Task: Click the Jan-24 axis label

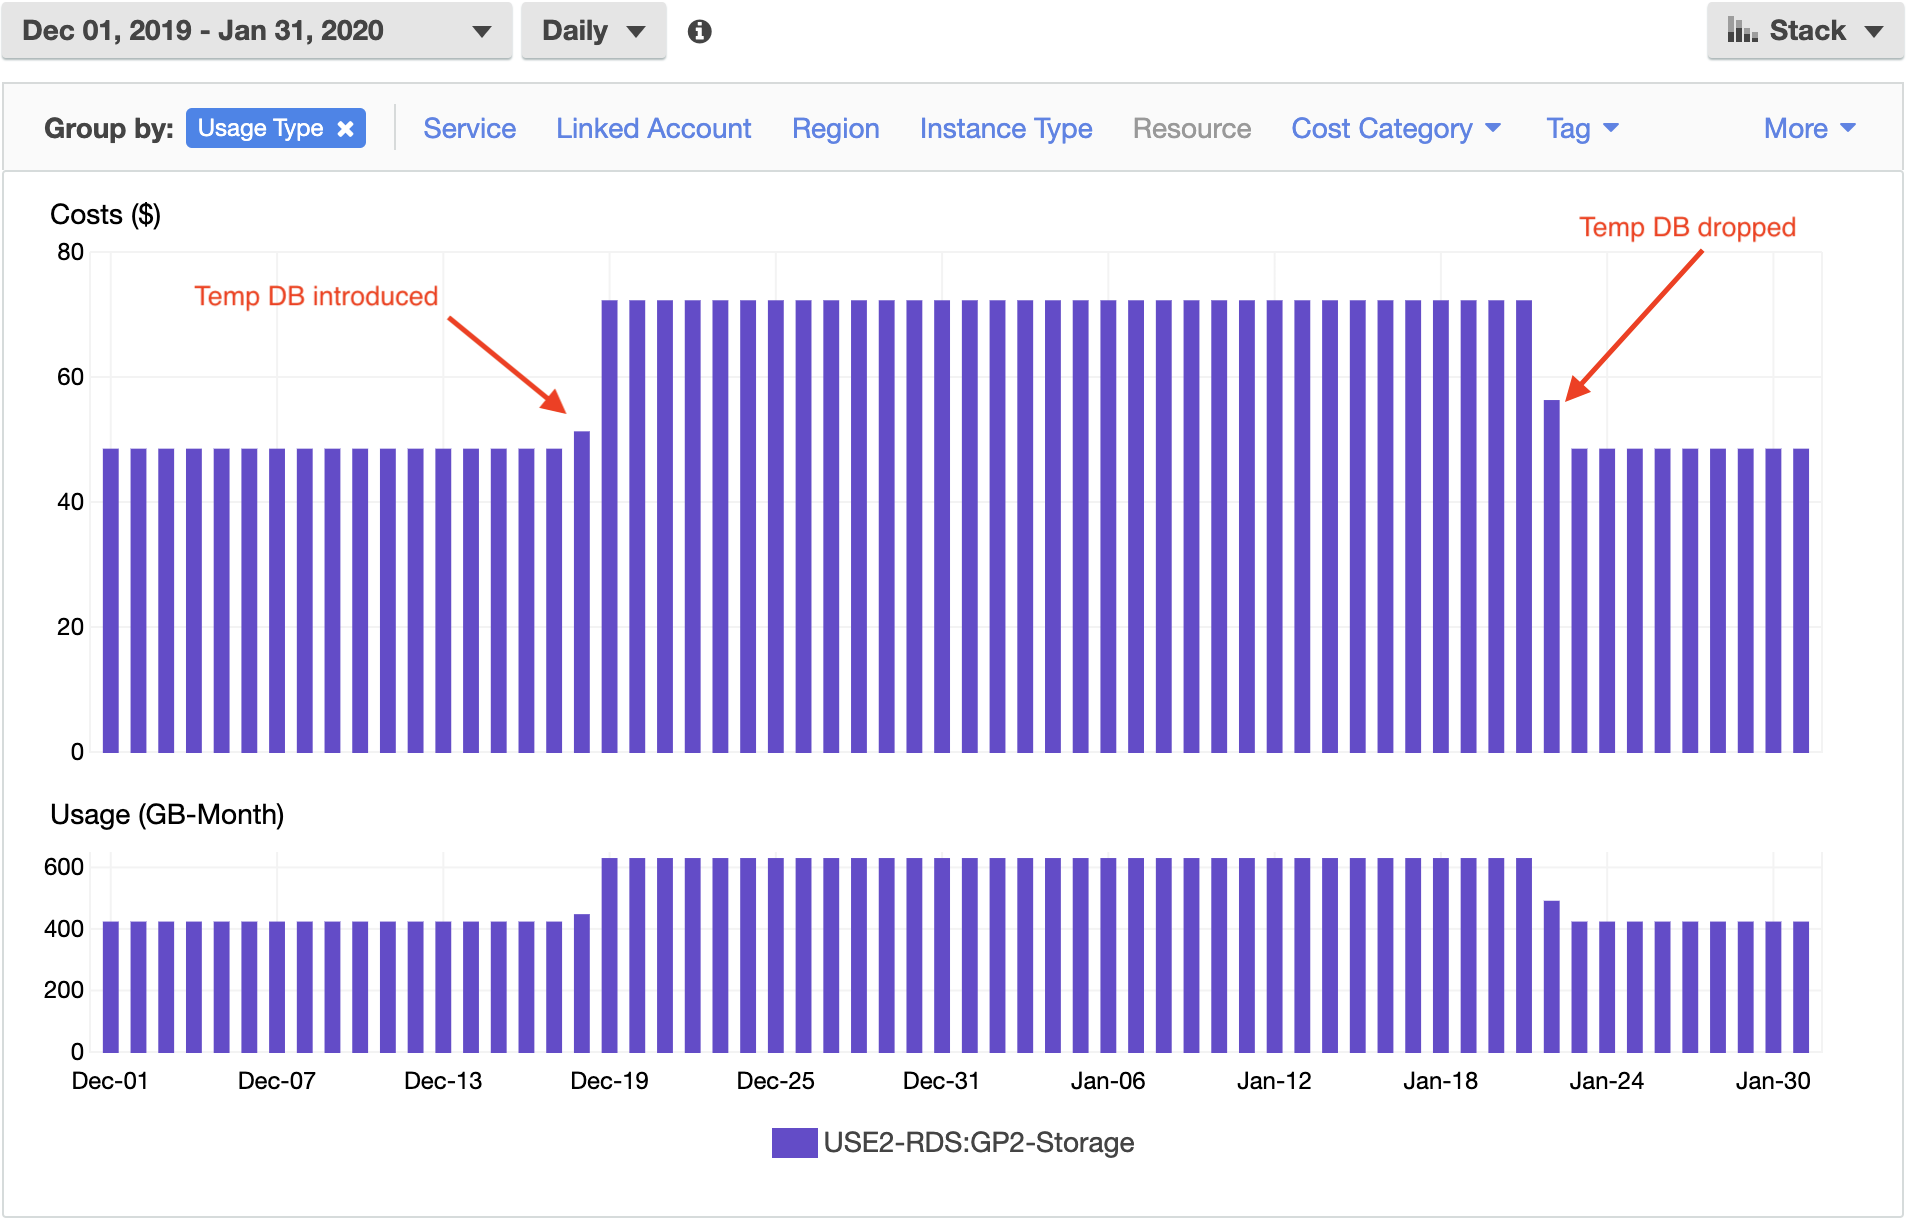Action: pos(1606,1081)
